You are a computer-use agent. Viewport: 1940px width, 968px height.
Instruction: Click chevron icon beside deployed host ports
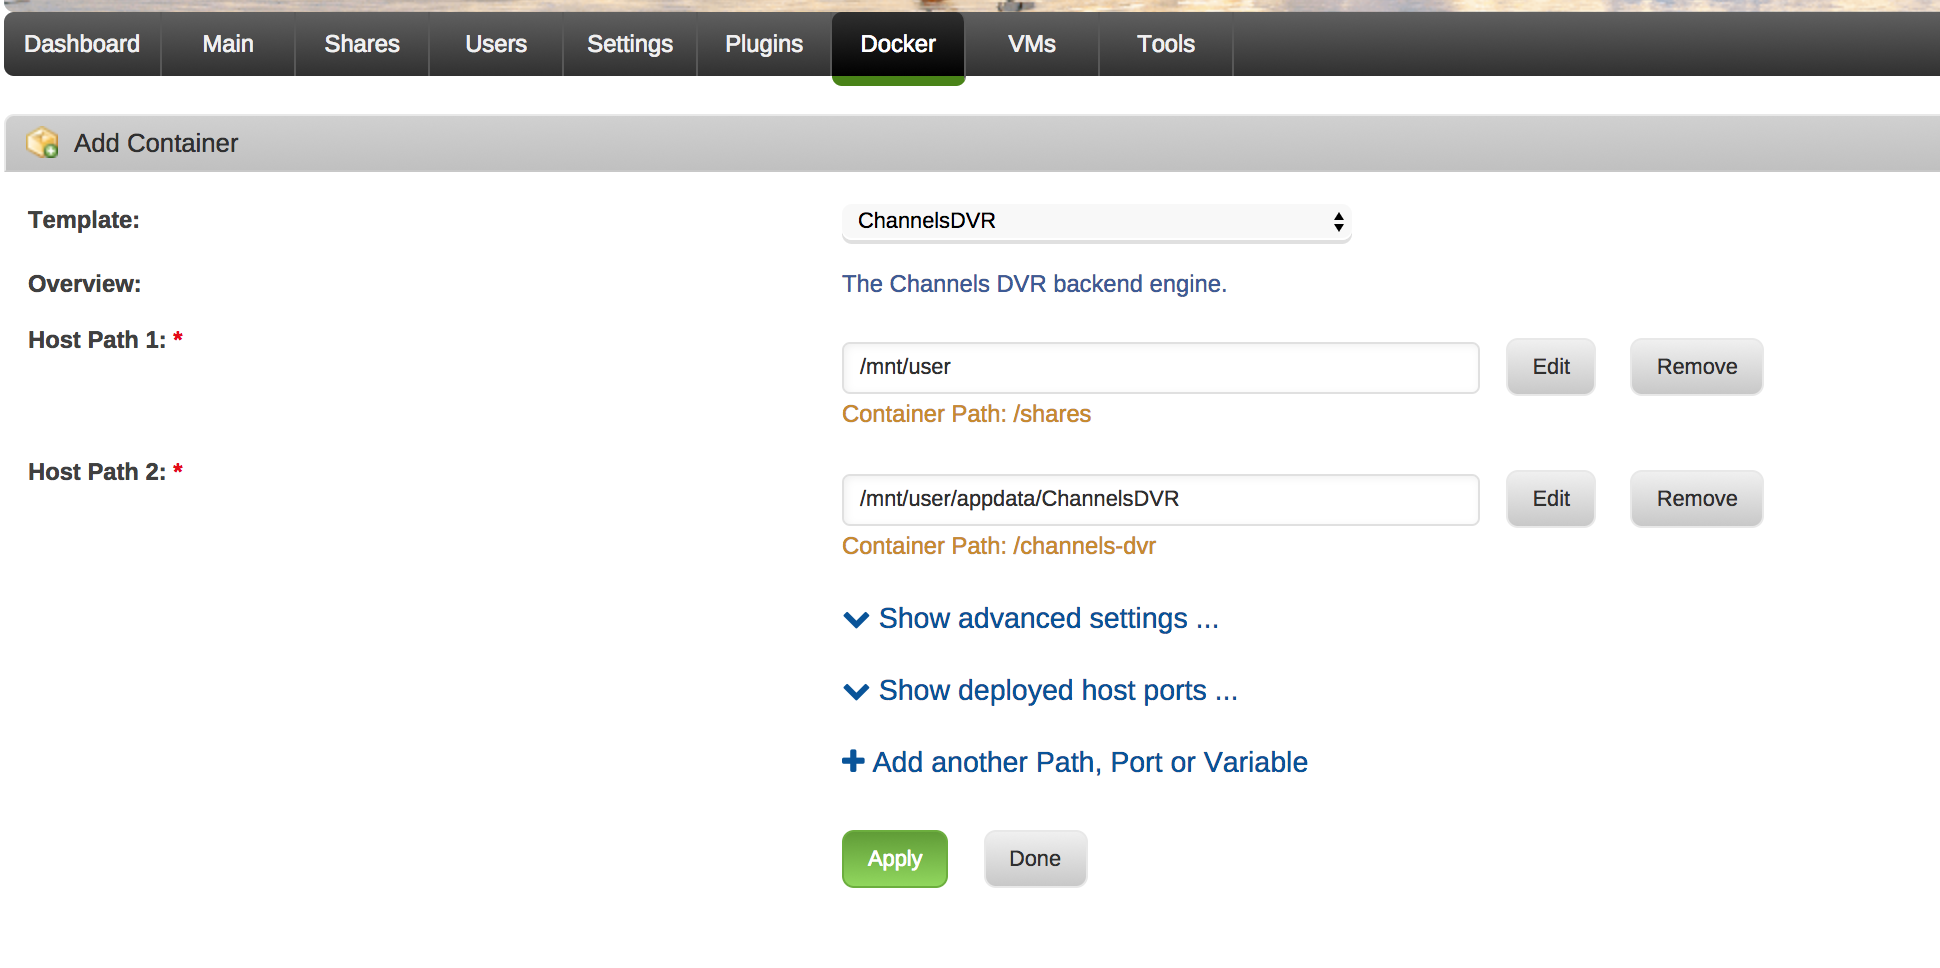(856, 692)
